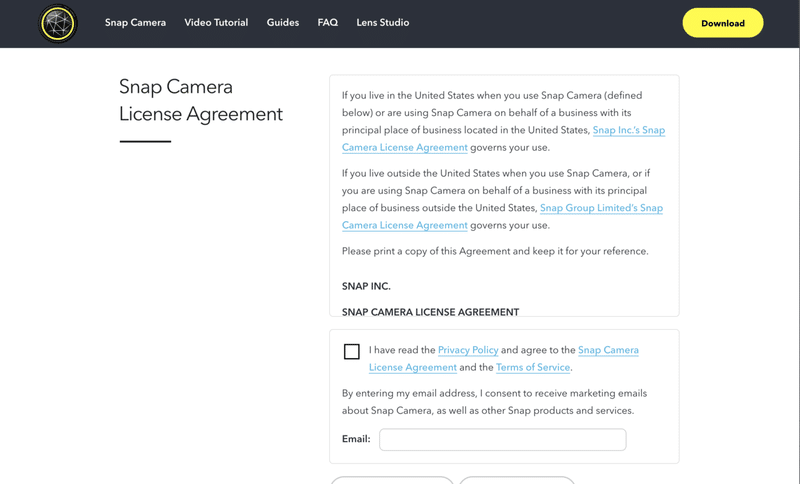Open Snap Group Limited's Snap Camera License Agreement link
The height and width of the screenshot is (484, 800).
point(601,208)
